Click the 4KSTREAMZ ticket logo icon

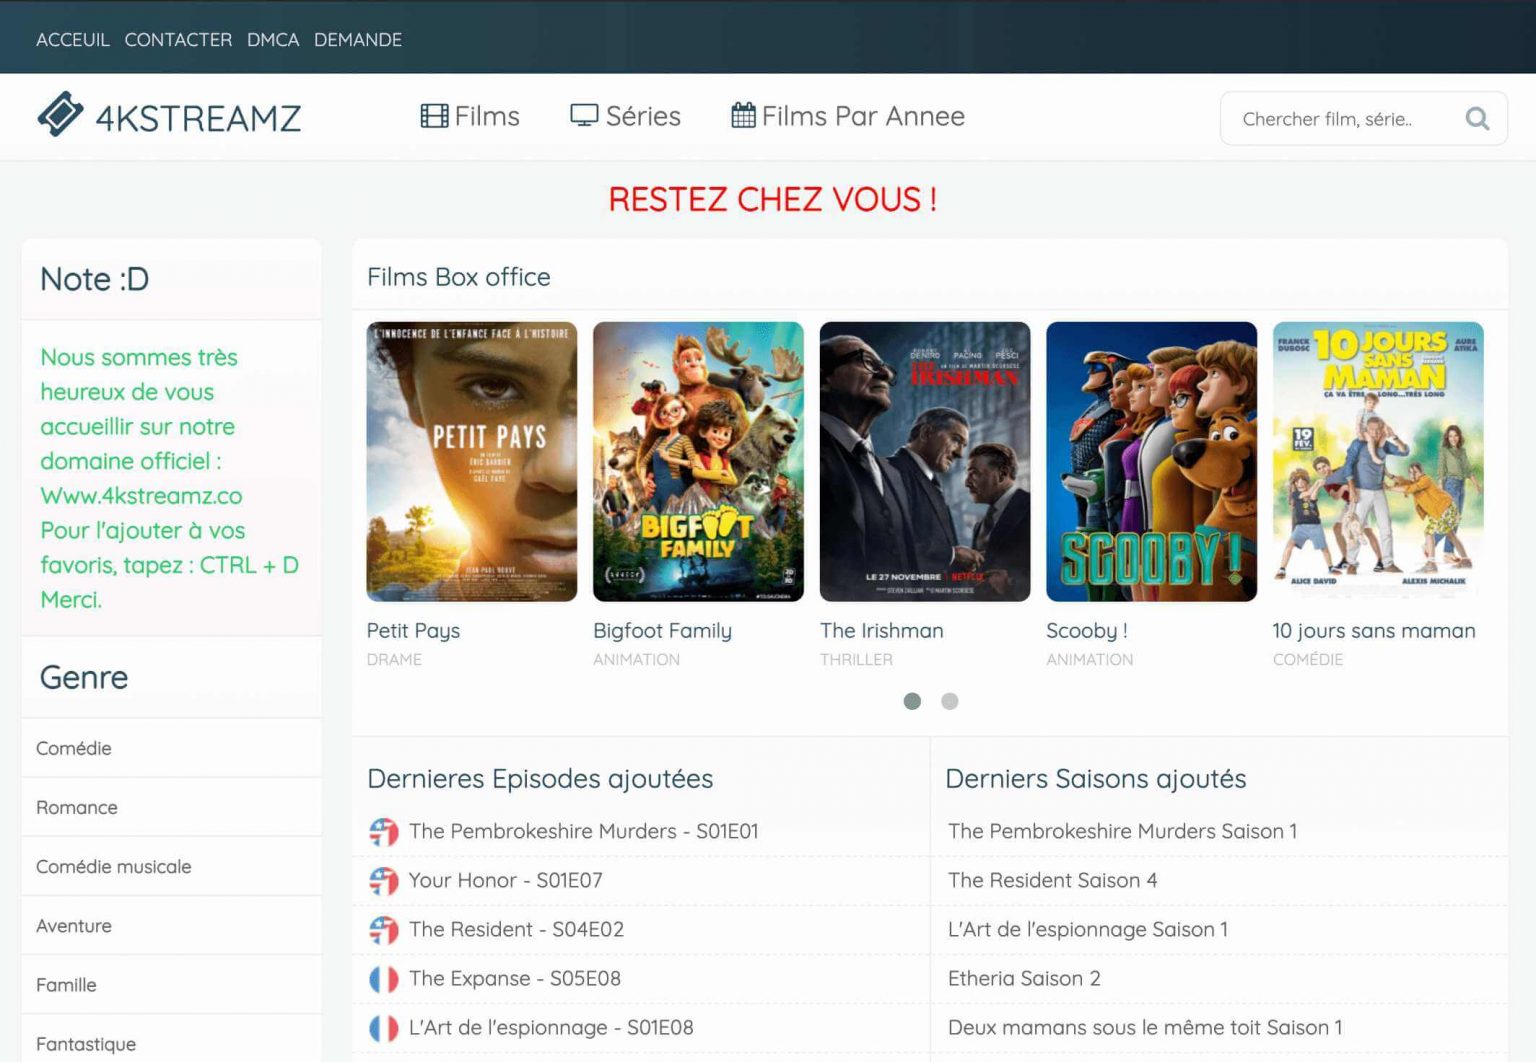pos(60,115)
